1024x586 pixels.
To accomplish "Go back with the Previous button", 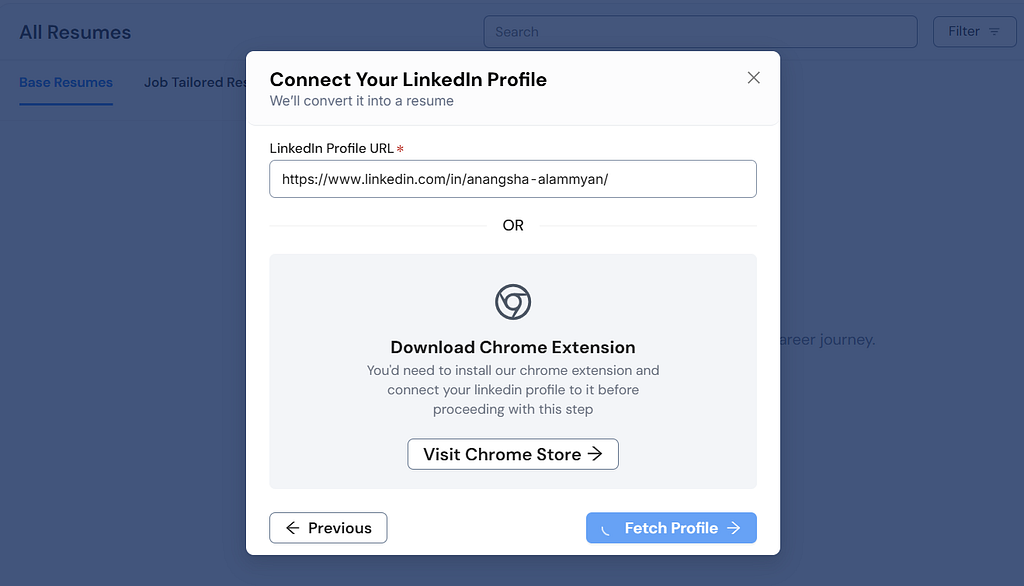I will (x=328, y=528).
